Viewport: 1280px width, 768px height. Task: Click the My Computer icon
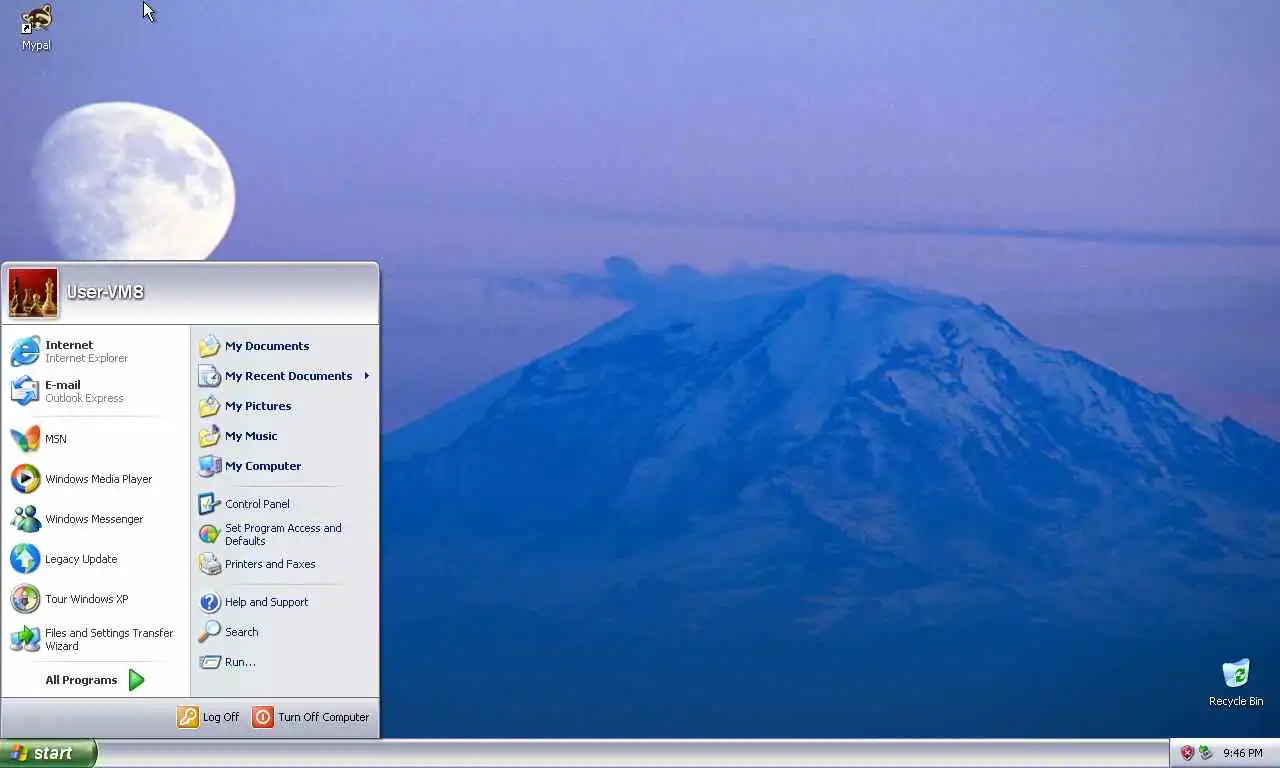tap(209, 466)
